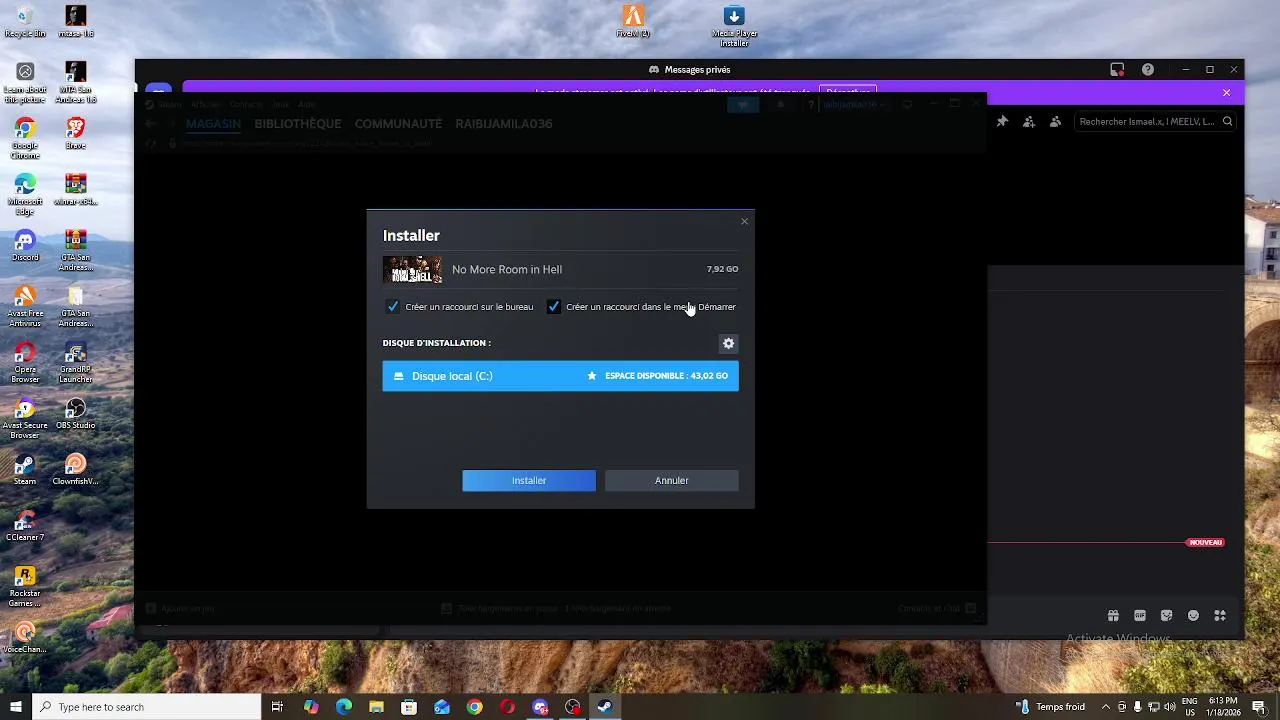
Task: Click taskbar search box
Action: (147, 707)
